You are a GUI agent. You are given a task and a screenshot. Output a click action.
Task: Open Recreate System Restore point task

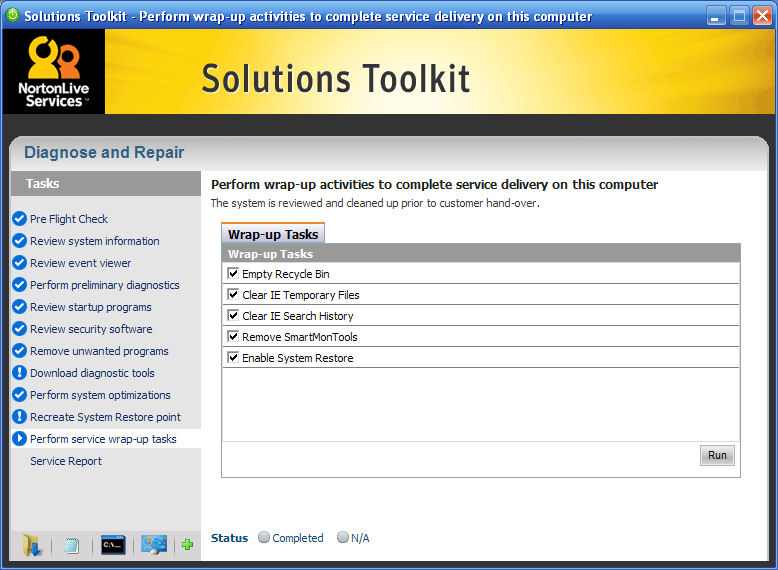tap(105, 417)
